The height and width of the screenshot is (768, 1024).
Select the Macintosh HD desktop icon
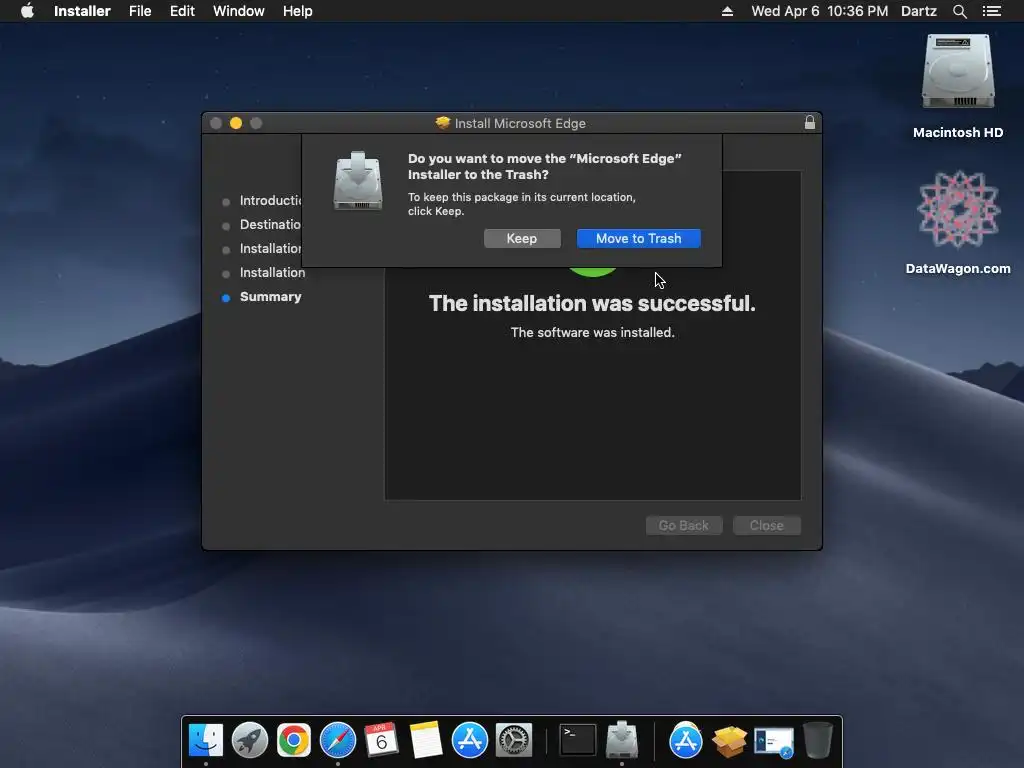tap(957, 86)
